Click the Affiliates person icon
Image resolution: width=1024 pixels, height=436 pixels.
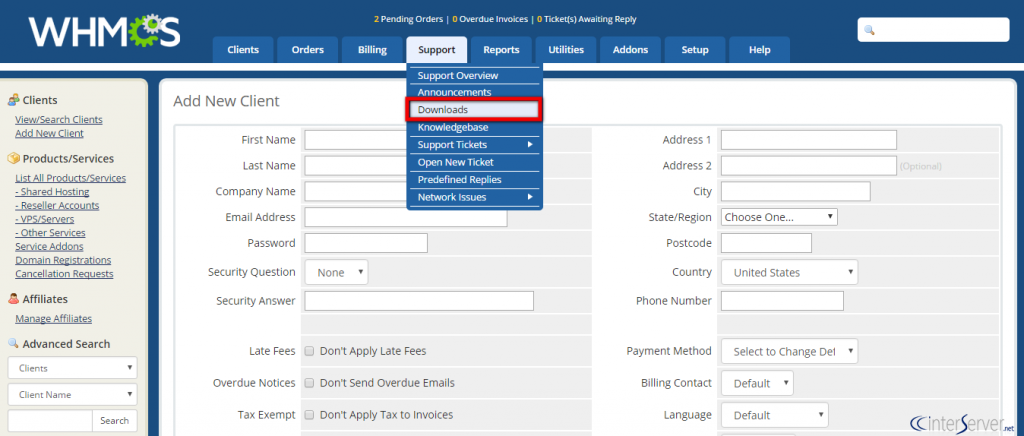(13, 299)
